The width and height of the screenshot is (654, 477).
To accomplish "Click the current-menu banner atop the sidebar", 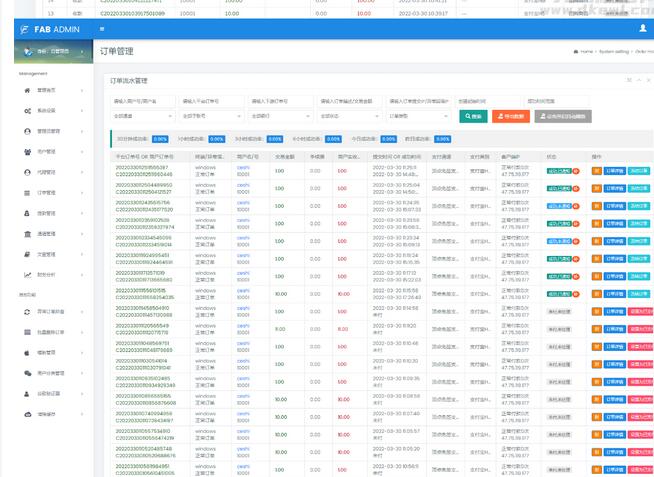I will click(53, 51).
